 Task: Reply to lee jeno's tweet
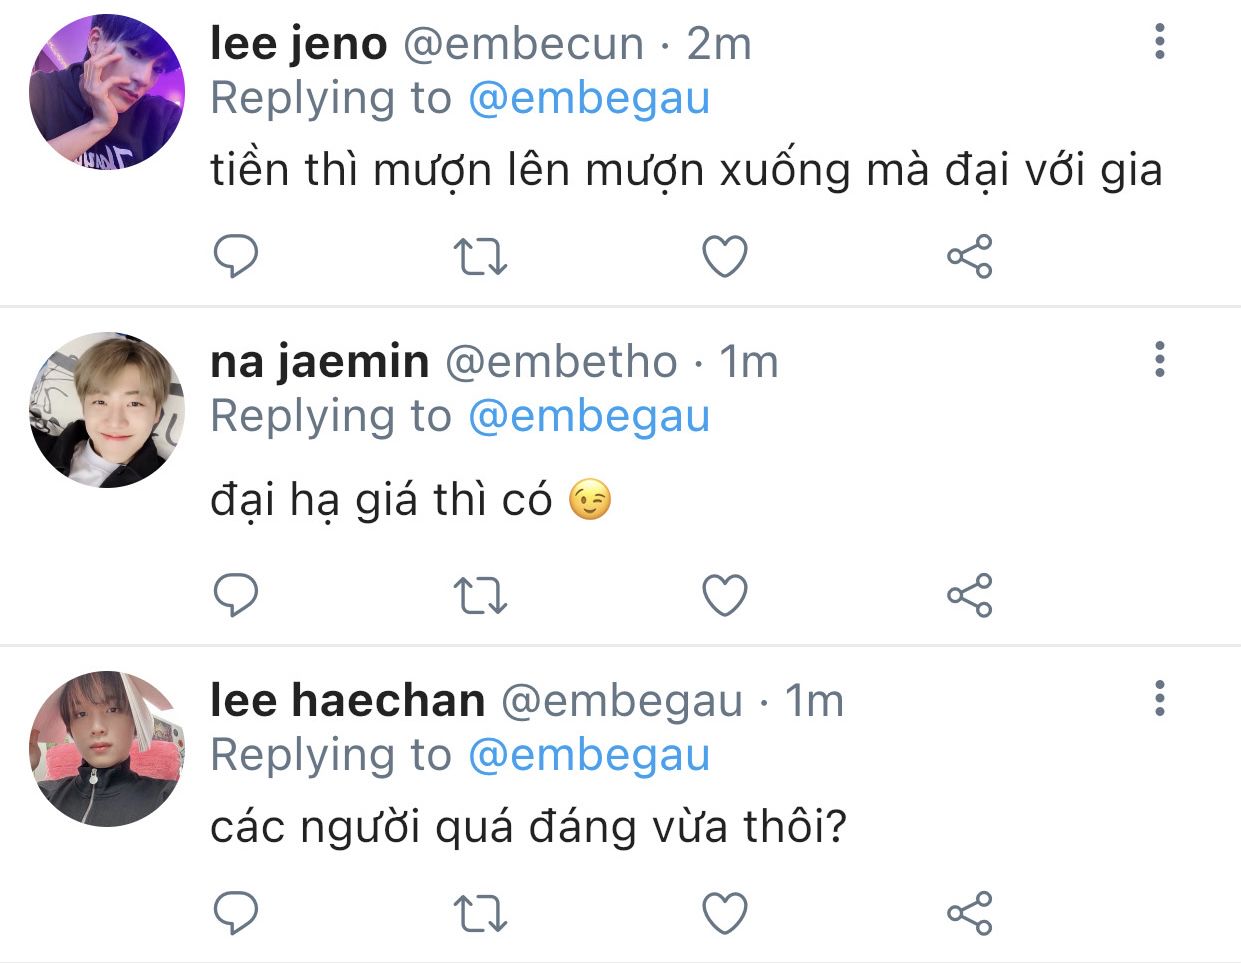(x=236, y=257)
